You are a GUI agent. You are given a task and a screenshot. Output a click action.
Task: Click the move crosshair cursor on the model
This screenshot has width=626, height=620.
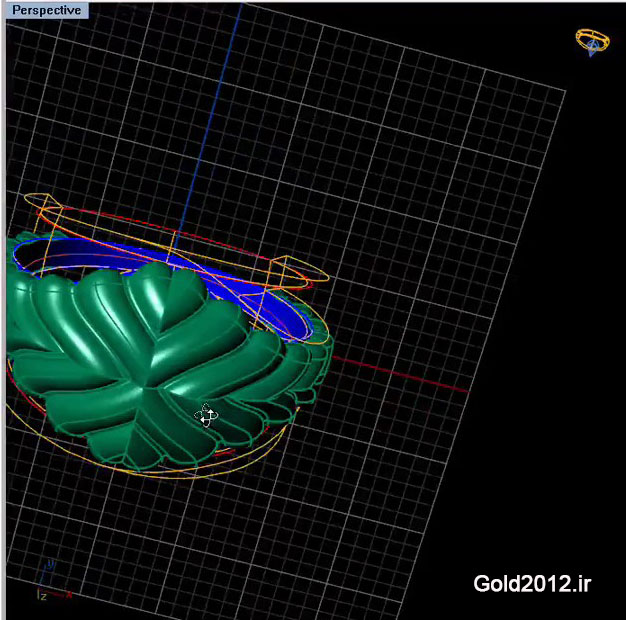coord(206,415)
